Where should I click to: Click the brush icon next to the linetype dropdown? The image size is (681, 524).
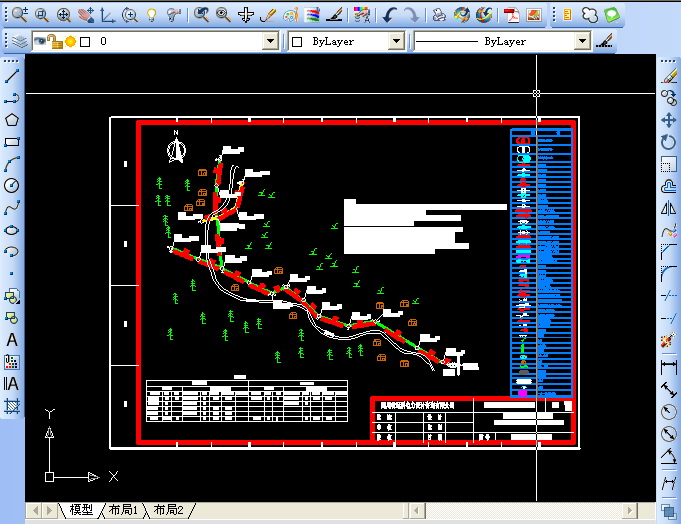(604, 42)
